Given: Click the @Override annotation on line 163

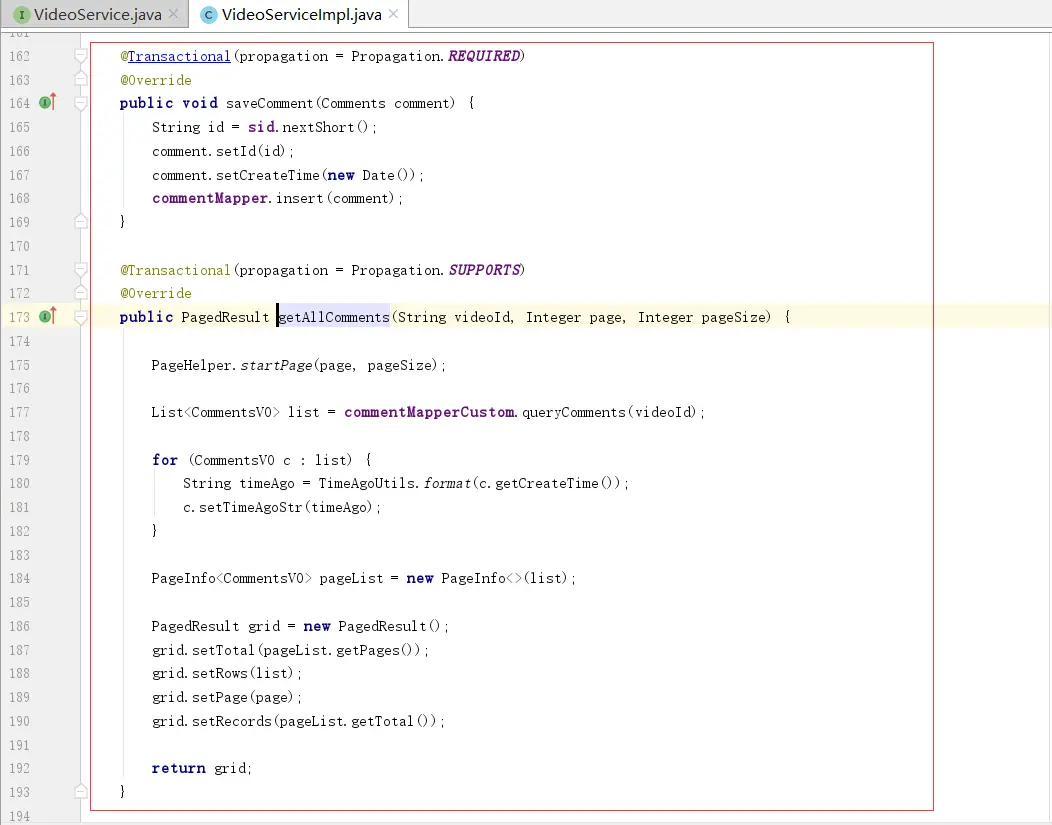Looking at the screenshot, I should (156, 80).
